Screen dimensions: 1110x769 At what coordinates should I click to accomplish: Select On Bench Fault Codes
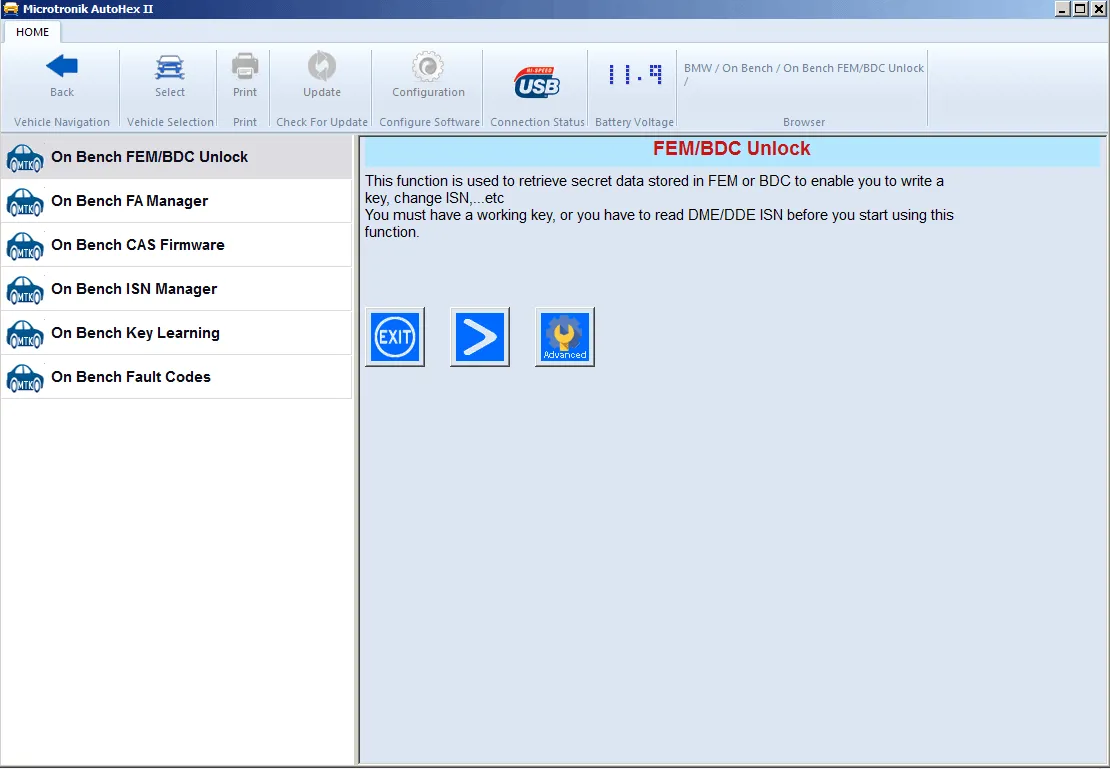click(x=176, y=377)
